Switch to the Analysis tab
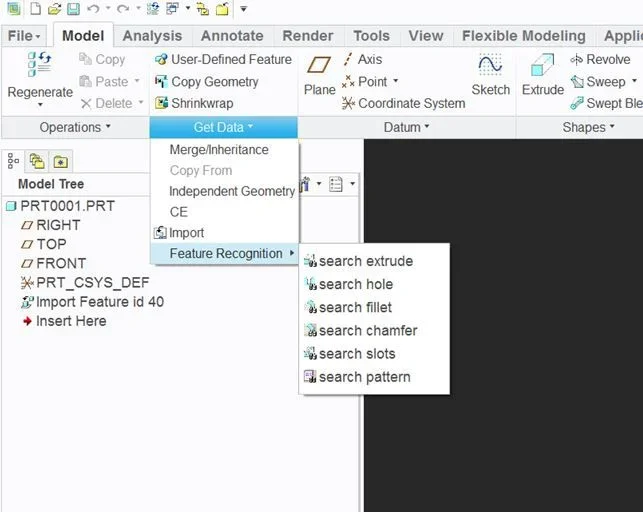Image resolution: width=643 pixels, height=512 pixels. 152,36
